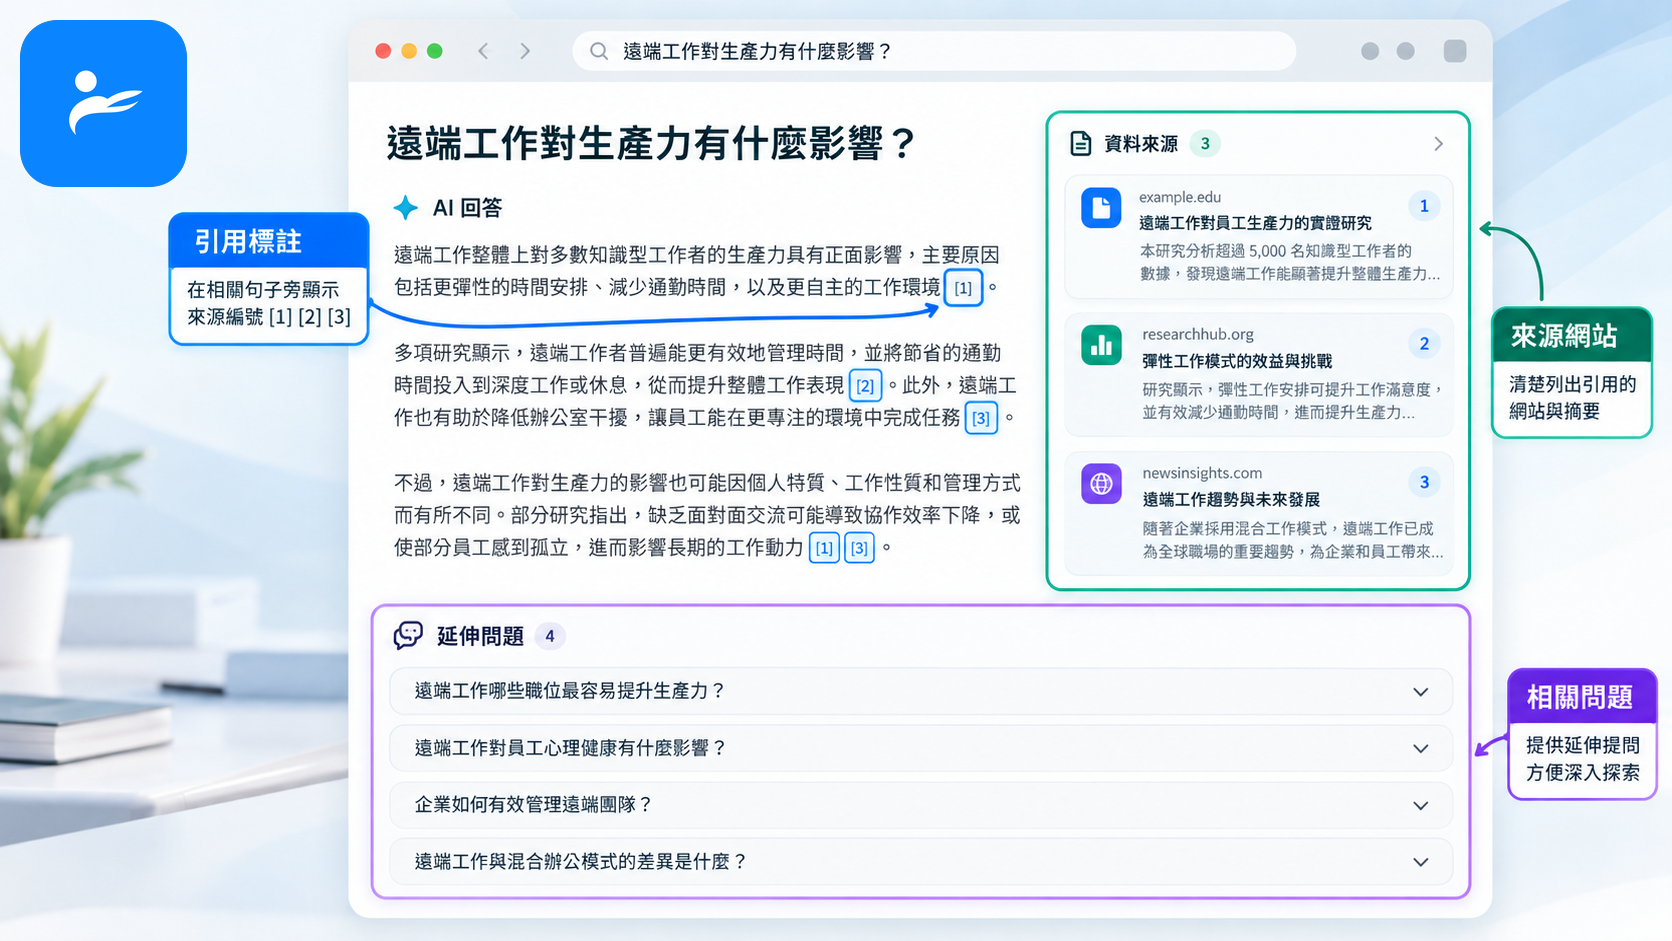Click the snippet starting 本研究分析超過 5,000 名

point(1290,262)
